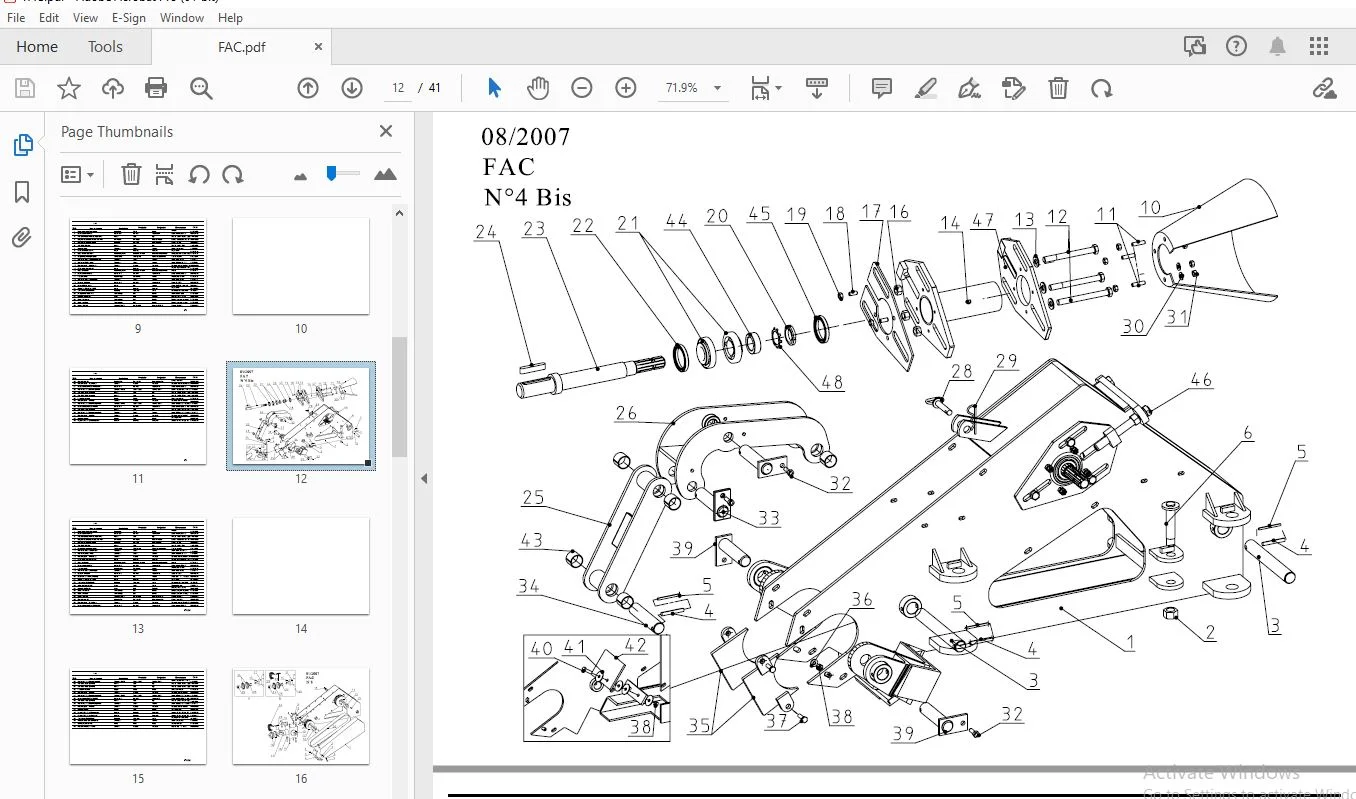Rotate thumbnail pages counterclockwise

pos(199,175)
